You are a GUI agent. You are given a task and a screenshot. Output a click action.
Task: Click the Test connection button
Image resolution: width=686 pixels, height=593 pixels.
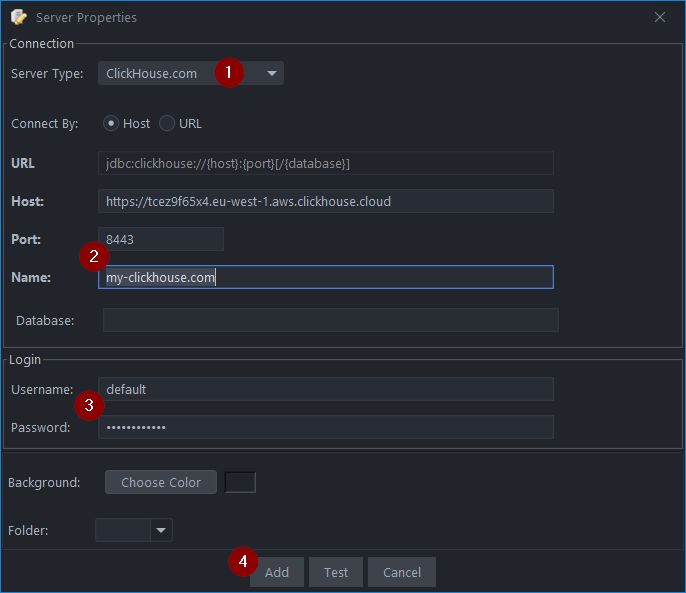pos(336,572)
